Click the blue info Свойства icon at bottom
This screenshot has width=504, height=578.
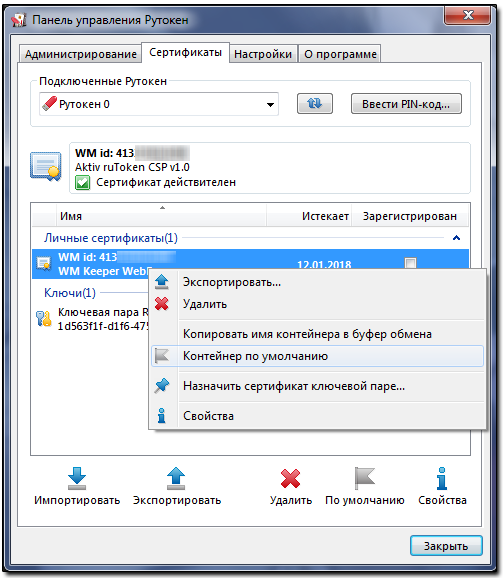pyautogui.click(x=442, y=478)
